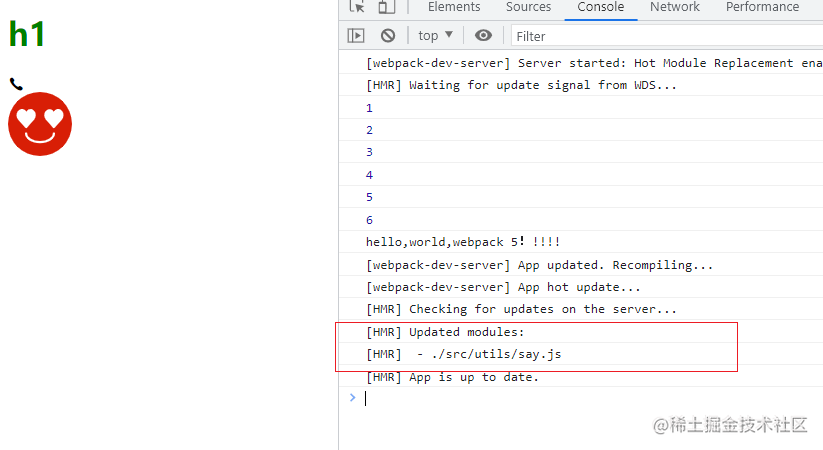Show the console sidebar panel icon
Viewport: 823px width, 450px height.
click(x=356, y=36)
